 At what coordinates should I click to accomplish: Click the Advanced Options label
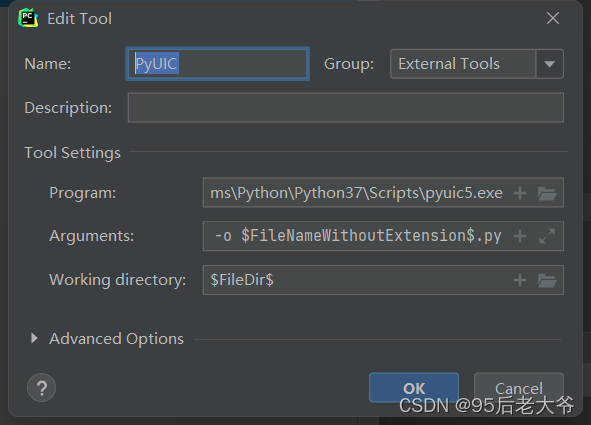pyautogui.click(x=116, y=339)
